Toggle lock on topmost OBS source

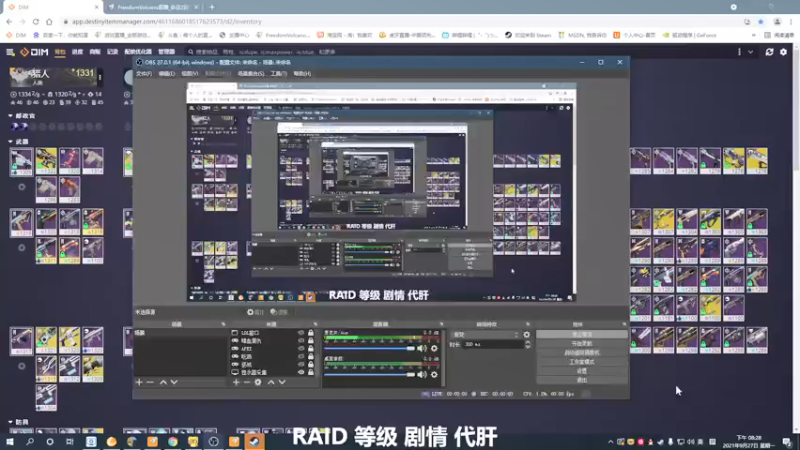(x=311, y=333)
